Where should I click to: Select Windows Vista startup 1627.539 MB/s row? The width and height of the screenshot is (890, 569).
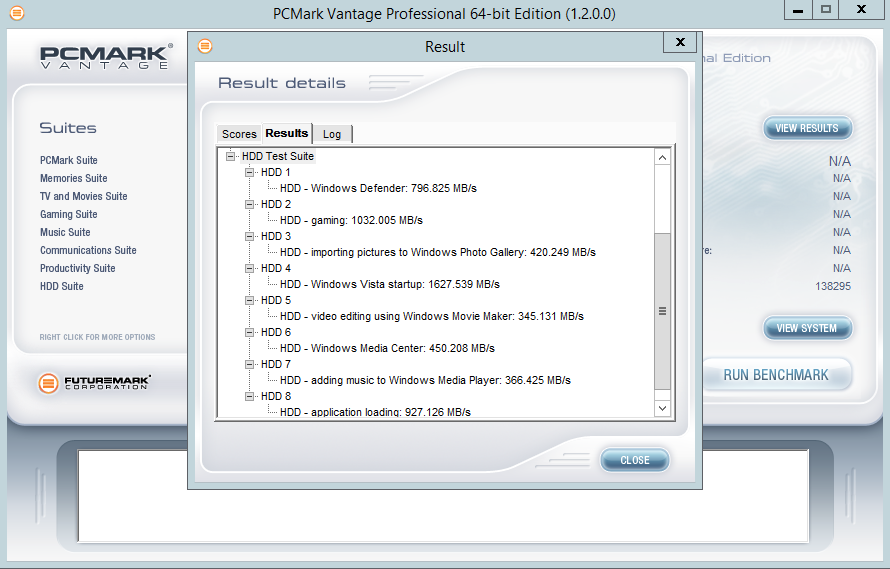point(389,284)
